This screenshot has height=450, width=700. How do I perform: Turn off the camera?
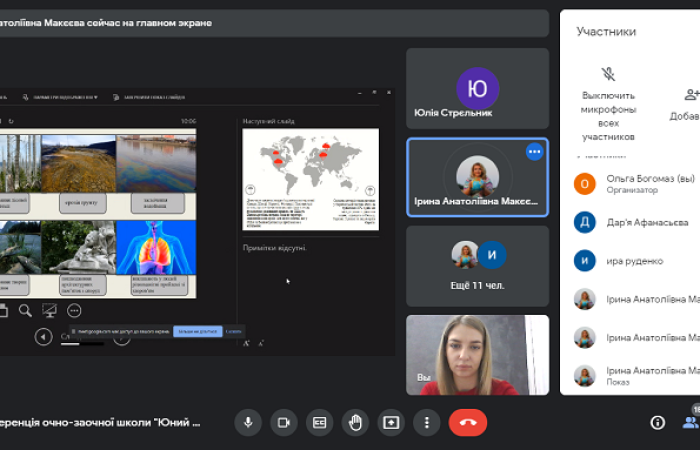tap(284, 422)
